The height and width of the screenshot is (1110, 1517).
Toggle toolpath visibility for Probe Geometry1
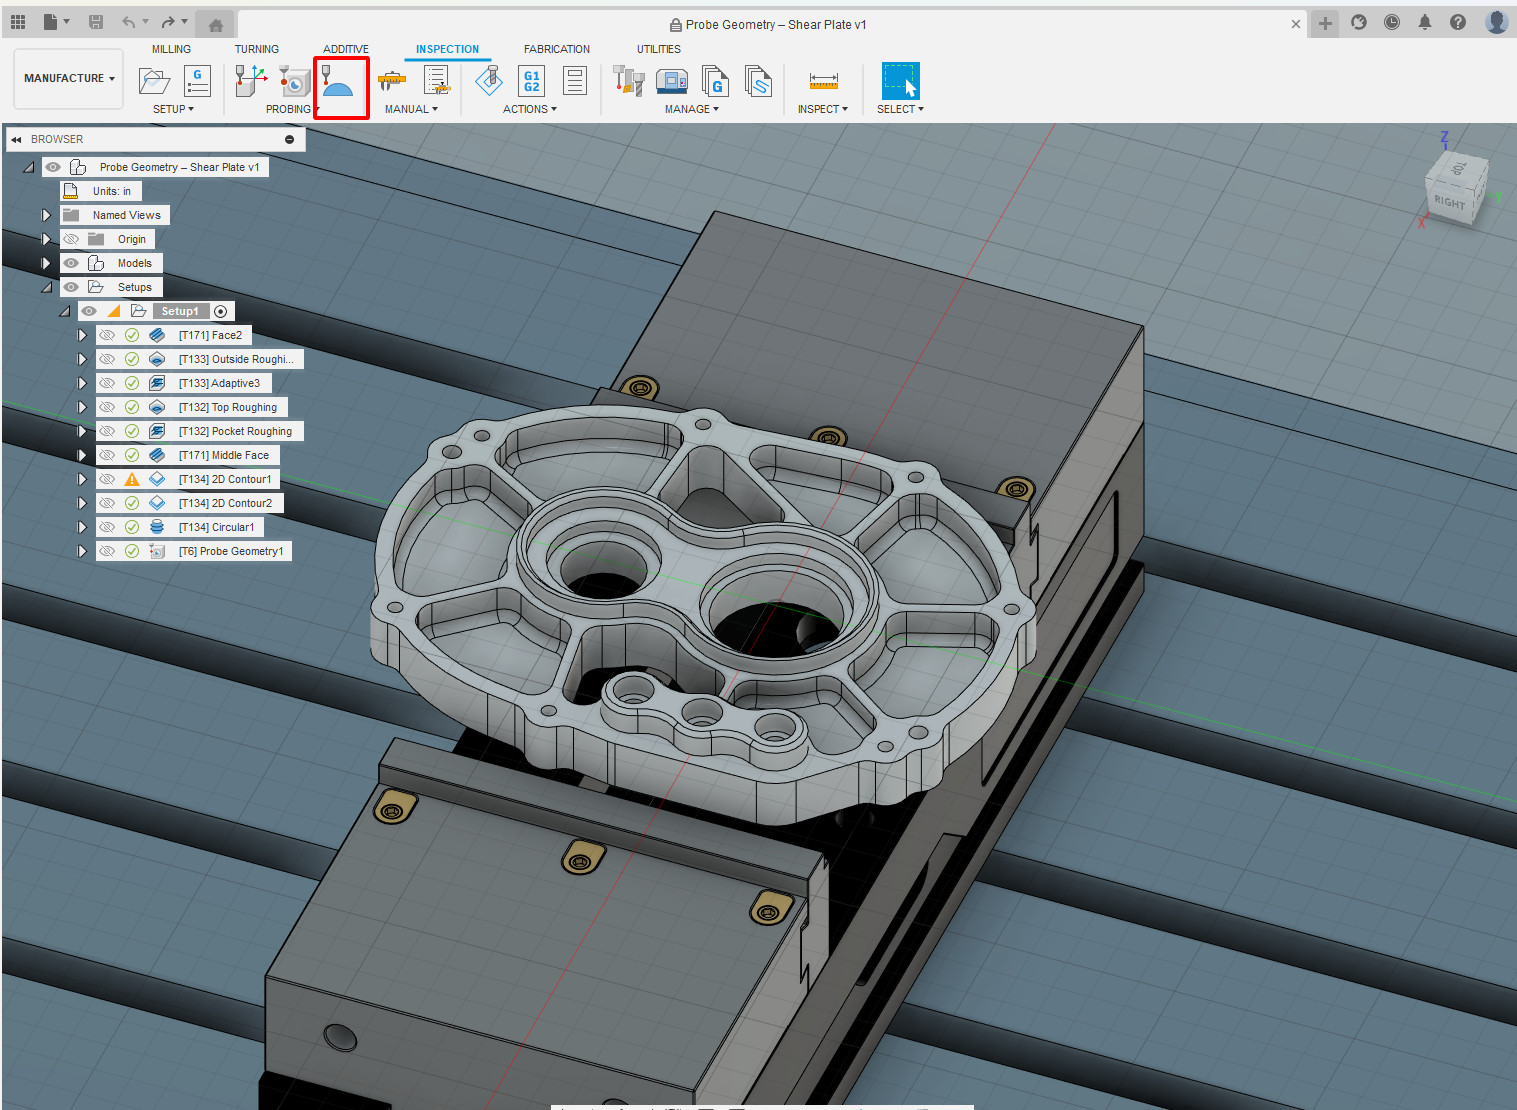point(107,551)
